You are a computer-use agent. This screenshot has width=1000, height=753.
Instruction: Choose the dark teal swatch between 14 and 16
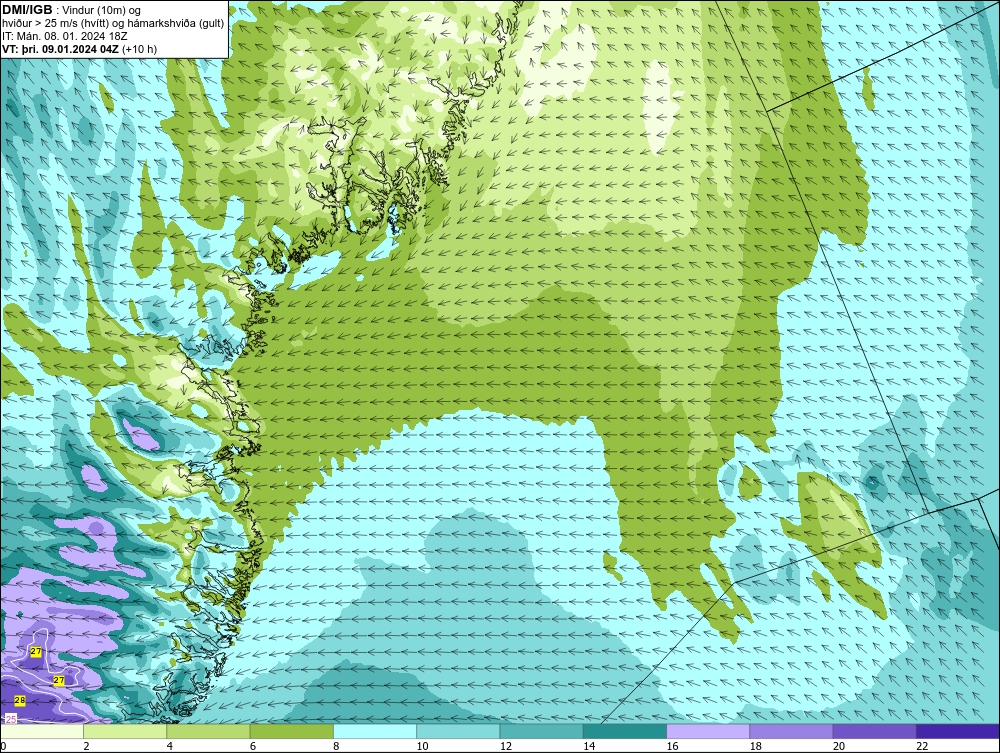click(624, 731)
